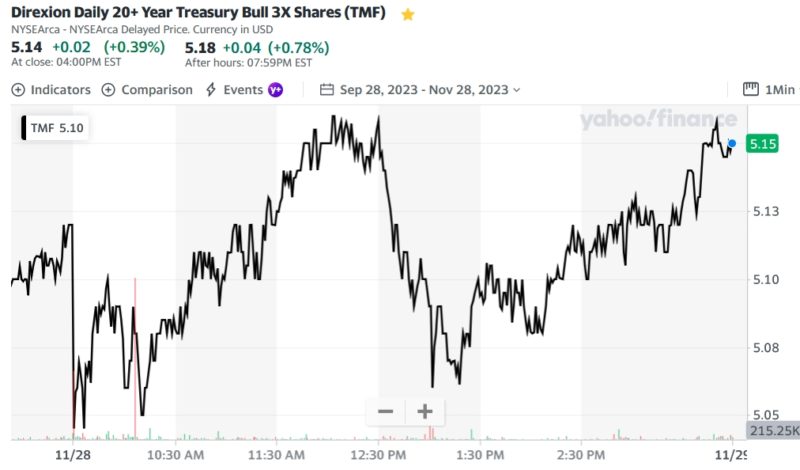The image size is (800, 470).
Task: Click the green 5.15 price tag
Action: pyautogui.click(x=763, y=144)
